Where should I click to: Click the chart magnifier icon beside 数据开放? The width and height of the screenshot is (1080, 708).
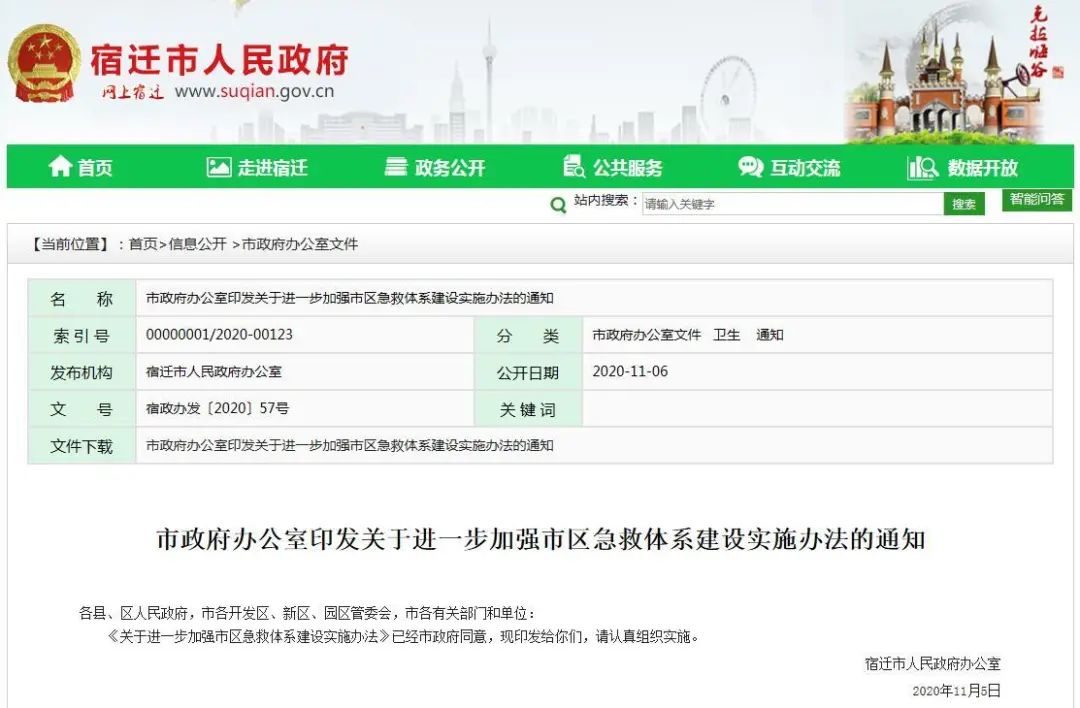click(x=923, y=167)
